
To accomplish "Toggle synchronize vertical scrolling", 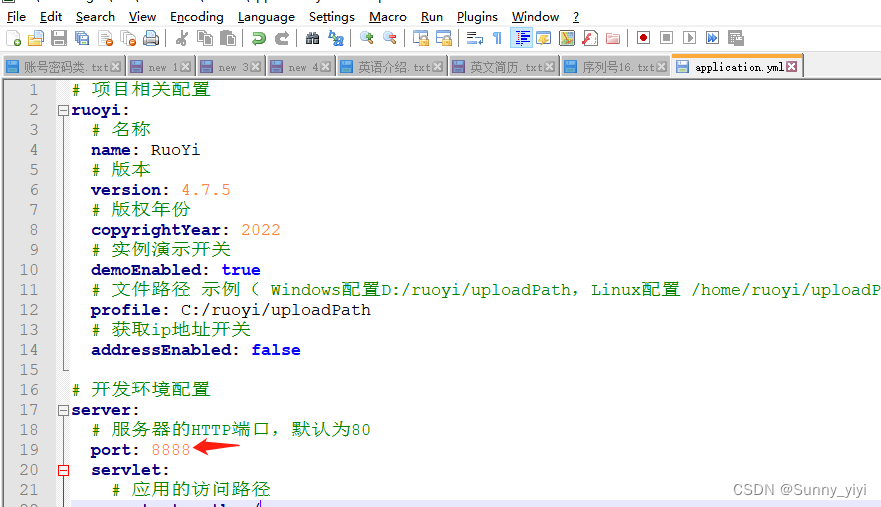I will pyautogui.click(x=421, y=38).
